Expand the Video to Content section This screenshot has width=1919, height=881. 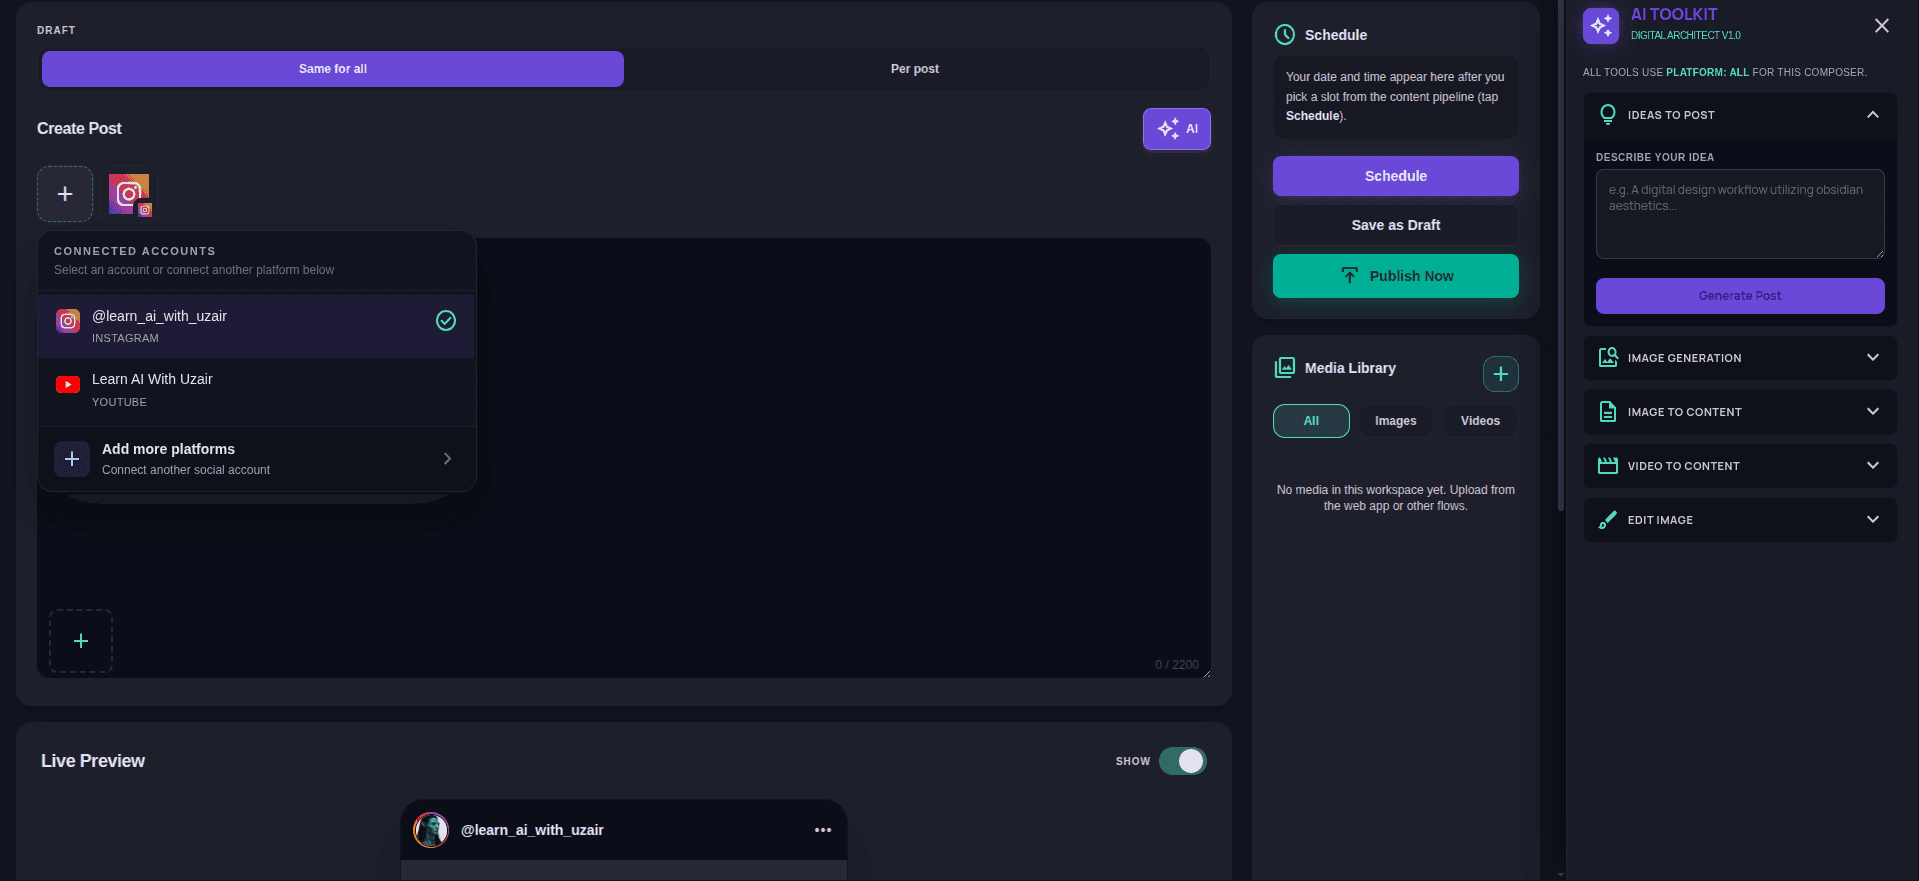click(1739, 466)
